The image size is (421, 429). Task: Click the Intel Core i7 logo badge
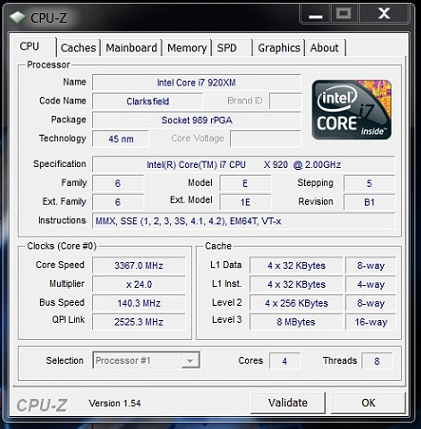point(352,109)
